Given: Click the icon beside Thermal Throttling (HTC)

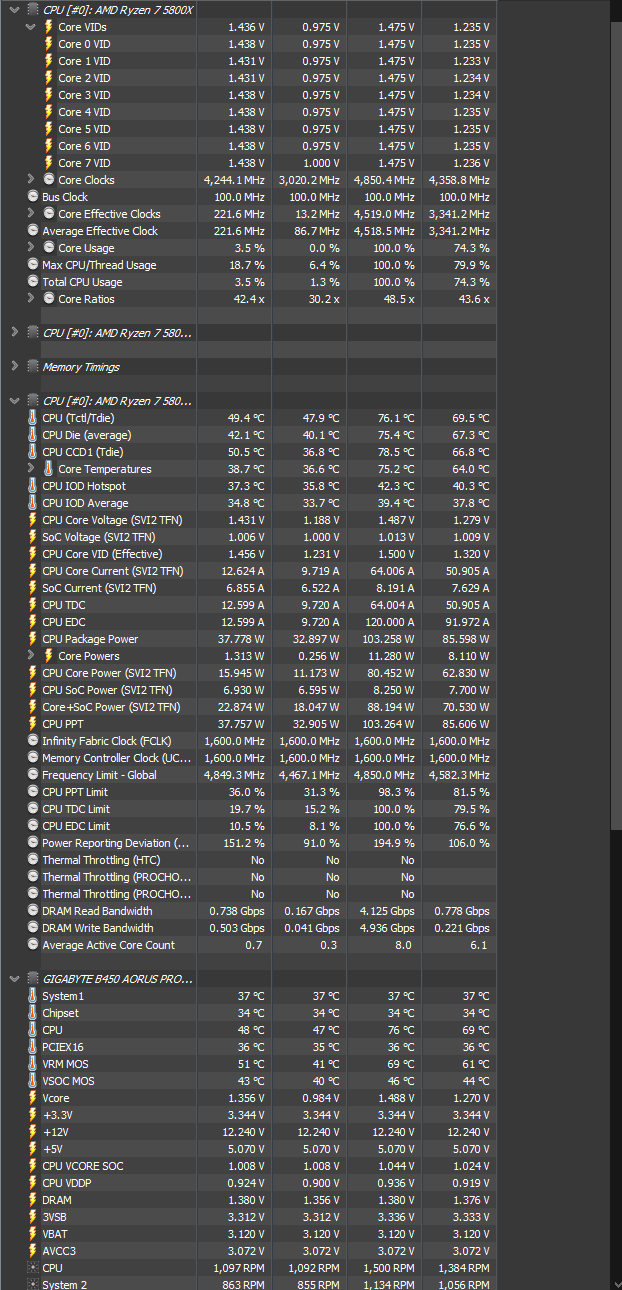Looking at the screenshot, I should point(33,860).
